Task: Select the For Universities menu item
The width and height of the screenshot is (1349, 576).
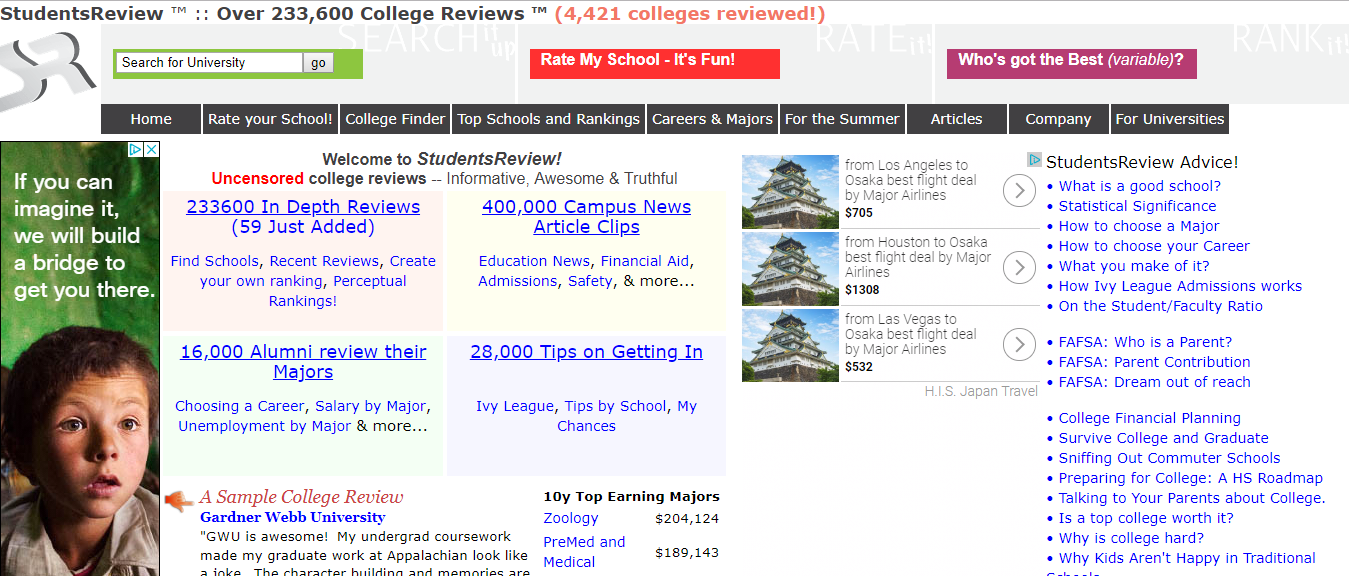Action: [1170, 119]
